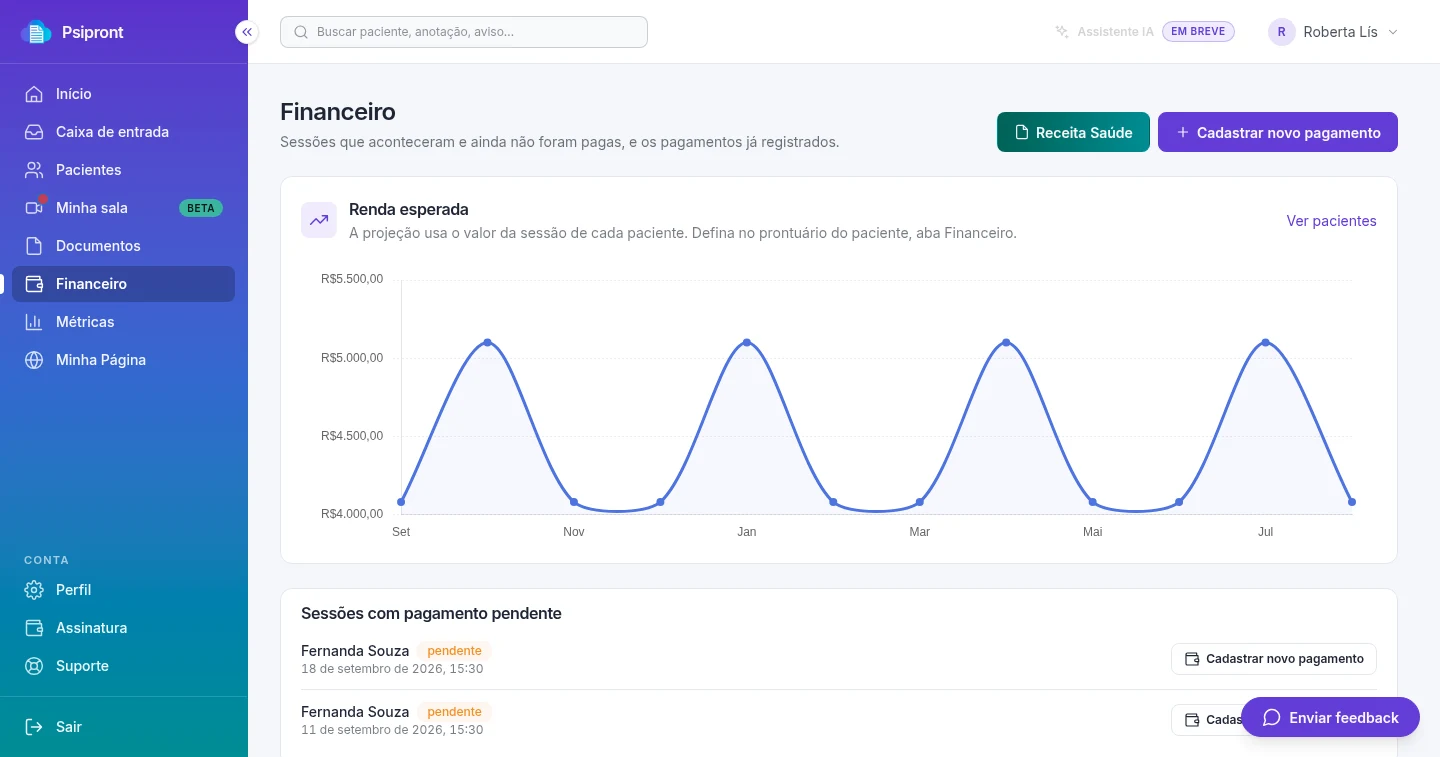The width and height of the screenshot is (1440, 757).
Task: Click the Renda esperada title text
Action: point(409,209)
